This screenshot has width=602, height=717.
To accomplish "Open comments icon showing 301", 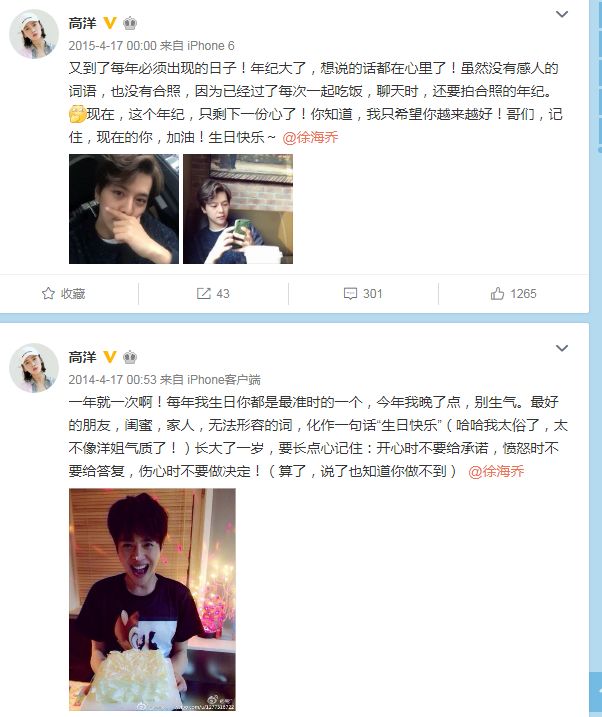I will tap(350, 294).
